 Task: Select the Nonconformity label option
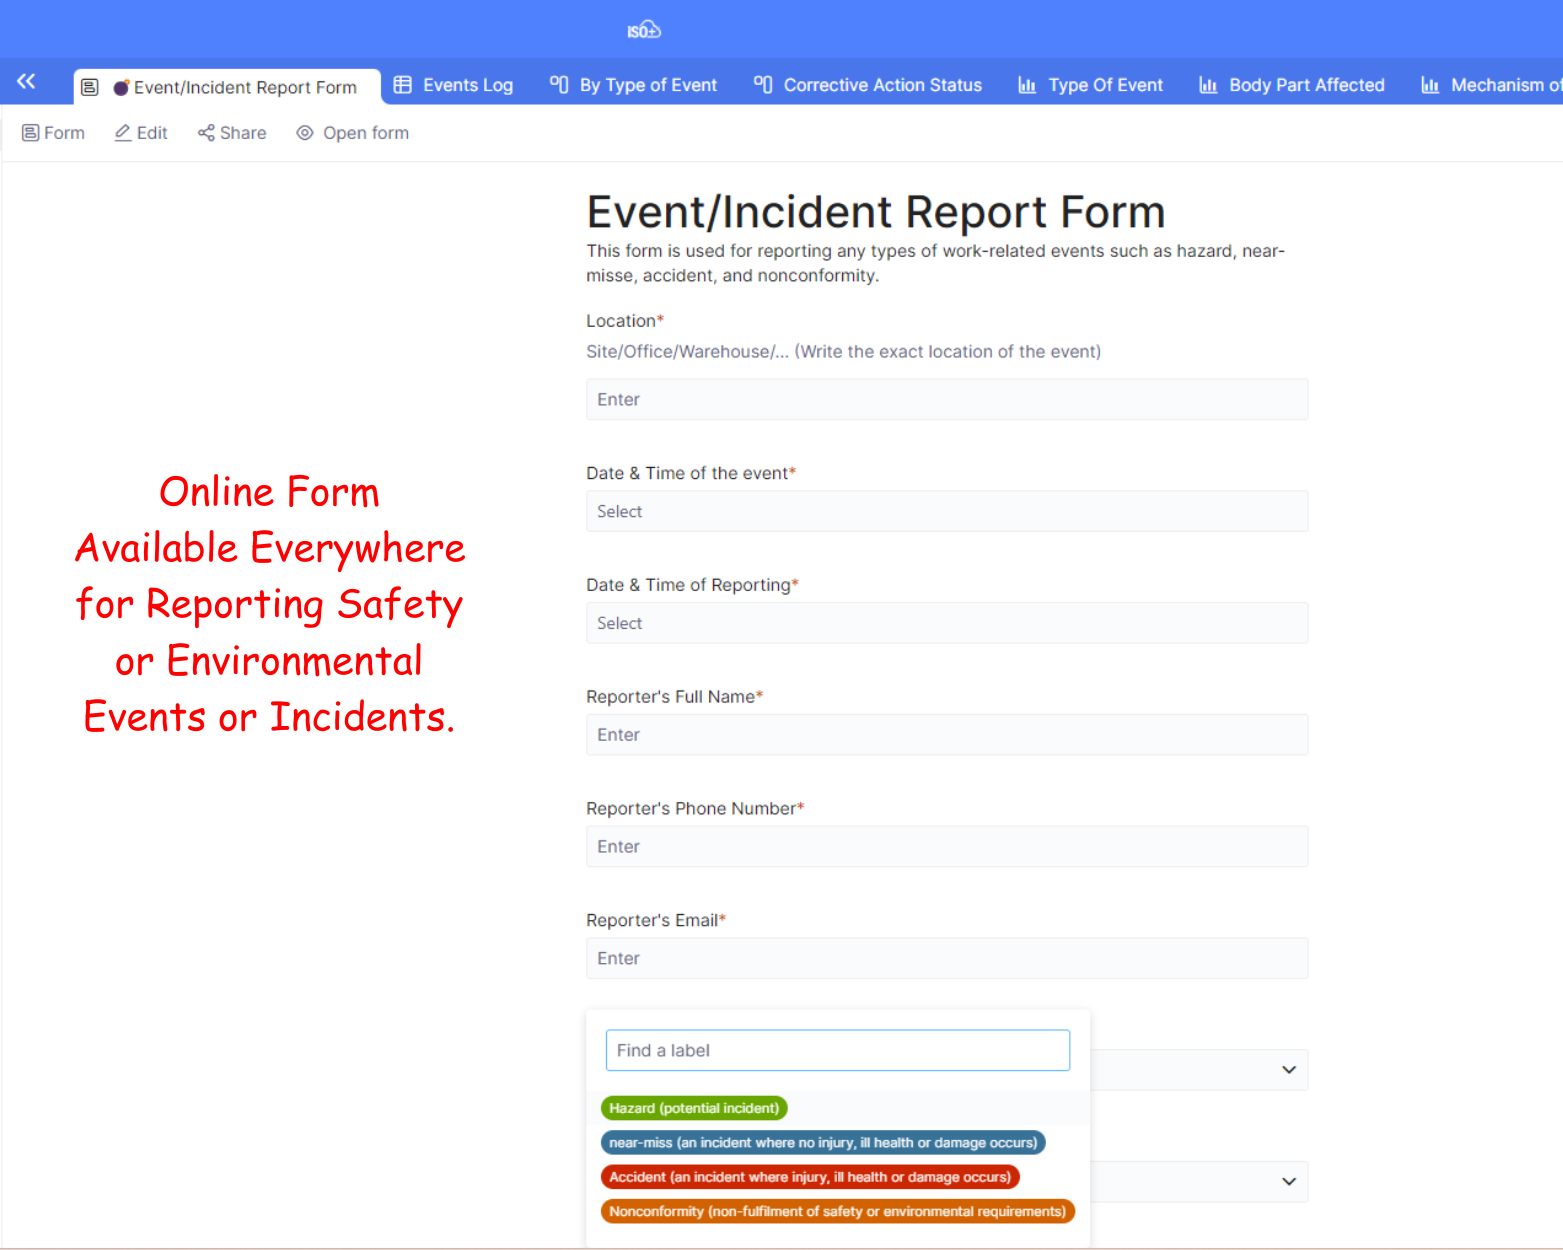tap(837, 1211)
